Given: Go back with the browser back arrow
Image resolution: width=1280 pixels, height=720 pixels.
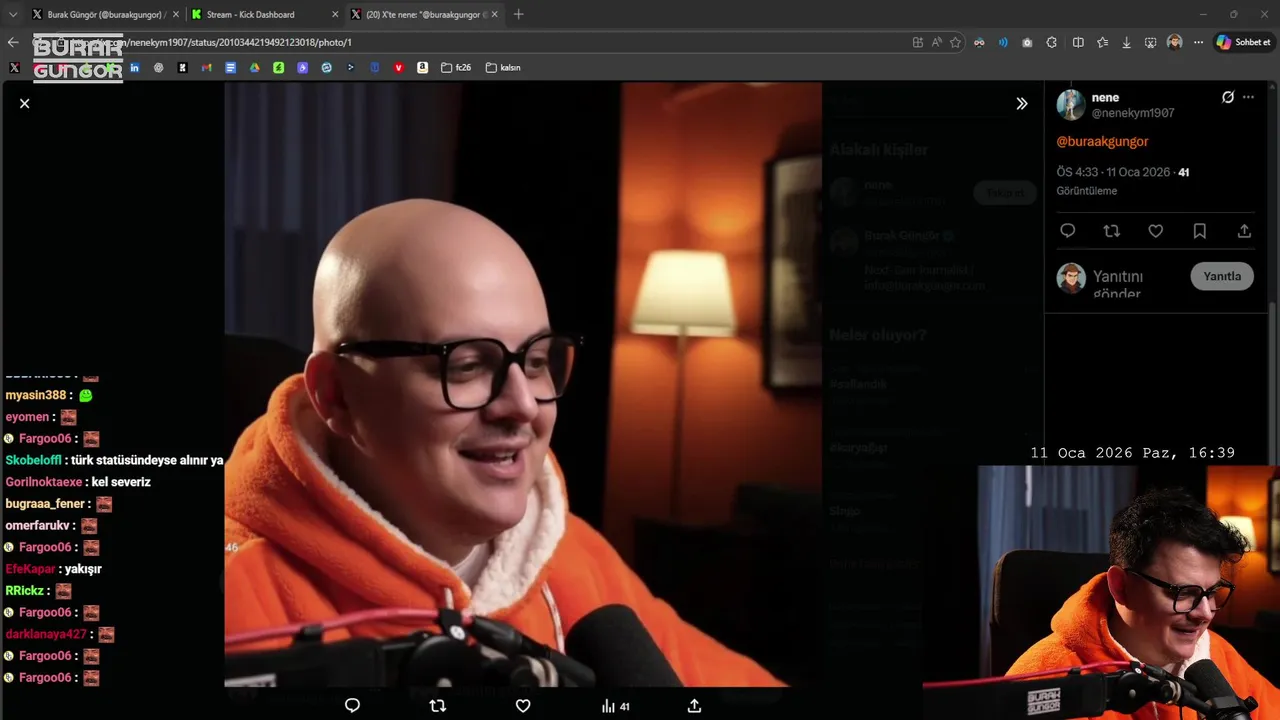Looking at the screenshot, I should click(13, 42).
